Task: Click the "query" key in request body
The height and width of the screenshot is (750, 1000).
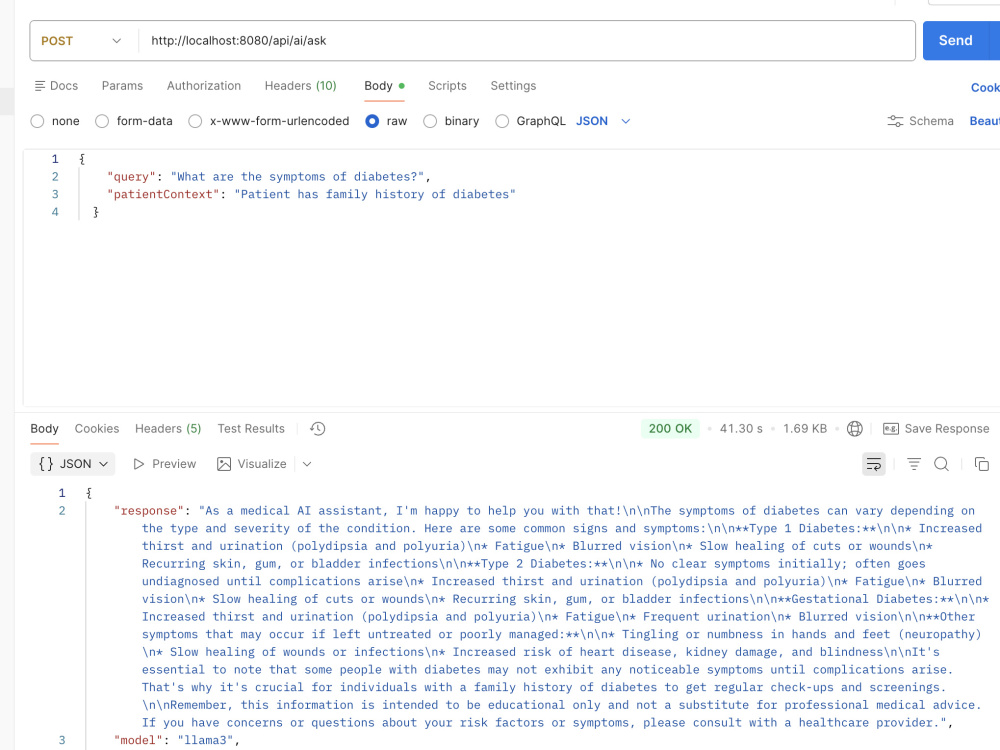Action: click(131, 177)
